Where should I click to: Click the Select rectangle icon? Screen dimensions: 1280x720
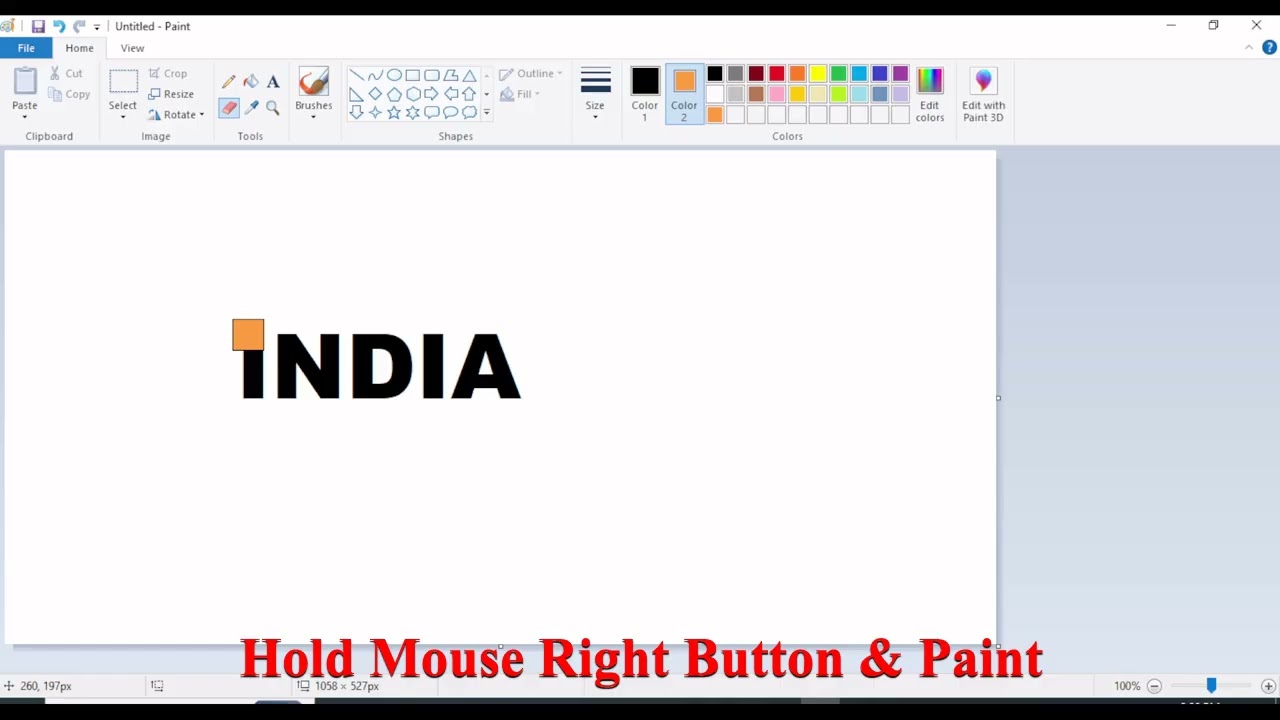tap(123, 82)
